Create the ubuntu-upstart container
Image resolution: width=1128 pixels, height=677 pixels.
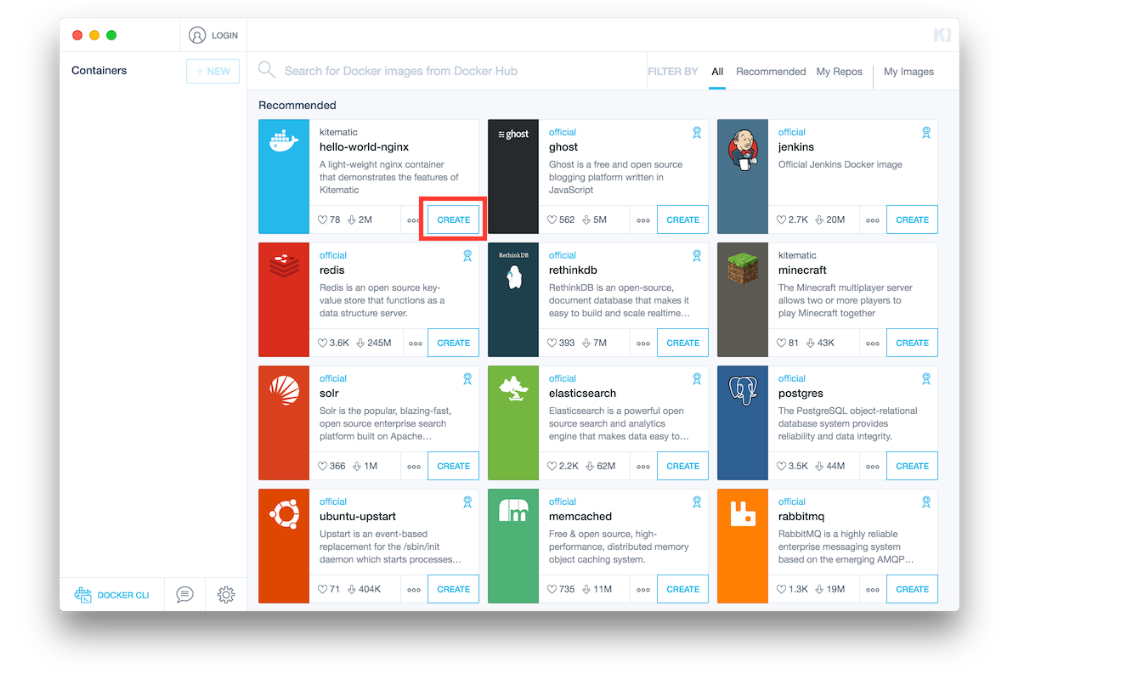[453, 589]
